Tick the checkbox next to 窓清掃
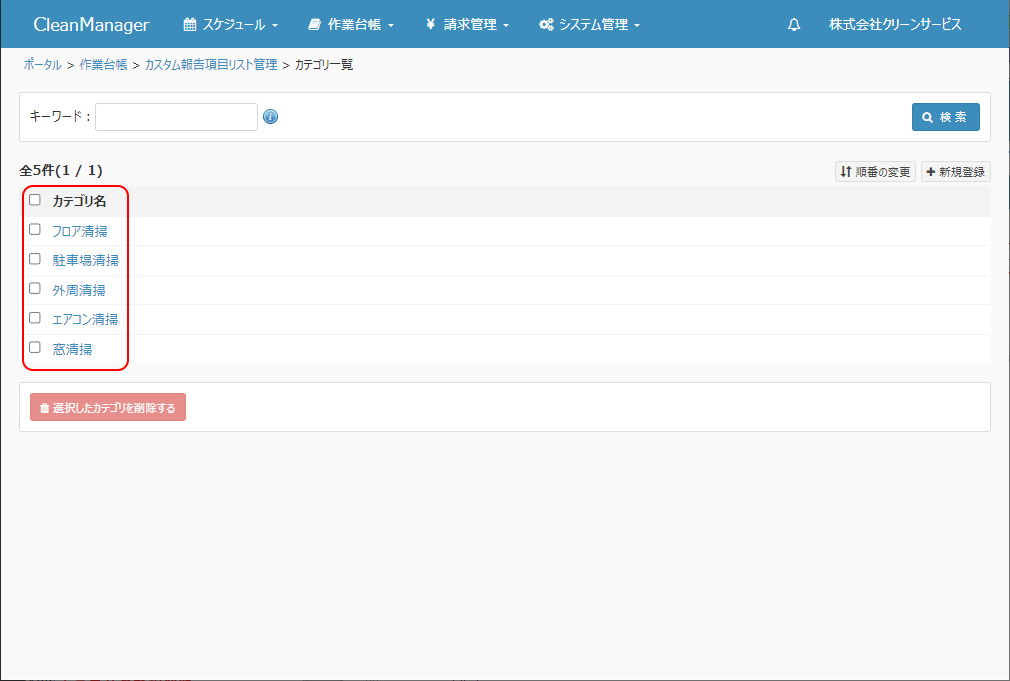Image resolution: width=1010 pixels, height=681 pixels. (x=35, y=348)
